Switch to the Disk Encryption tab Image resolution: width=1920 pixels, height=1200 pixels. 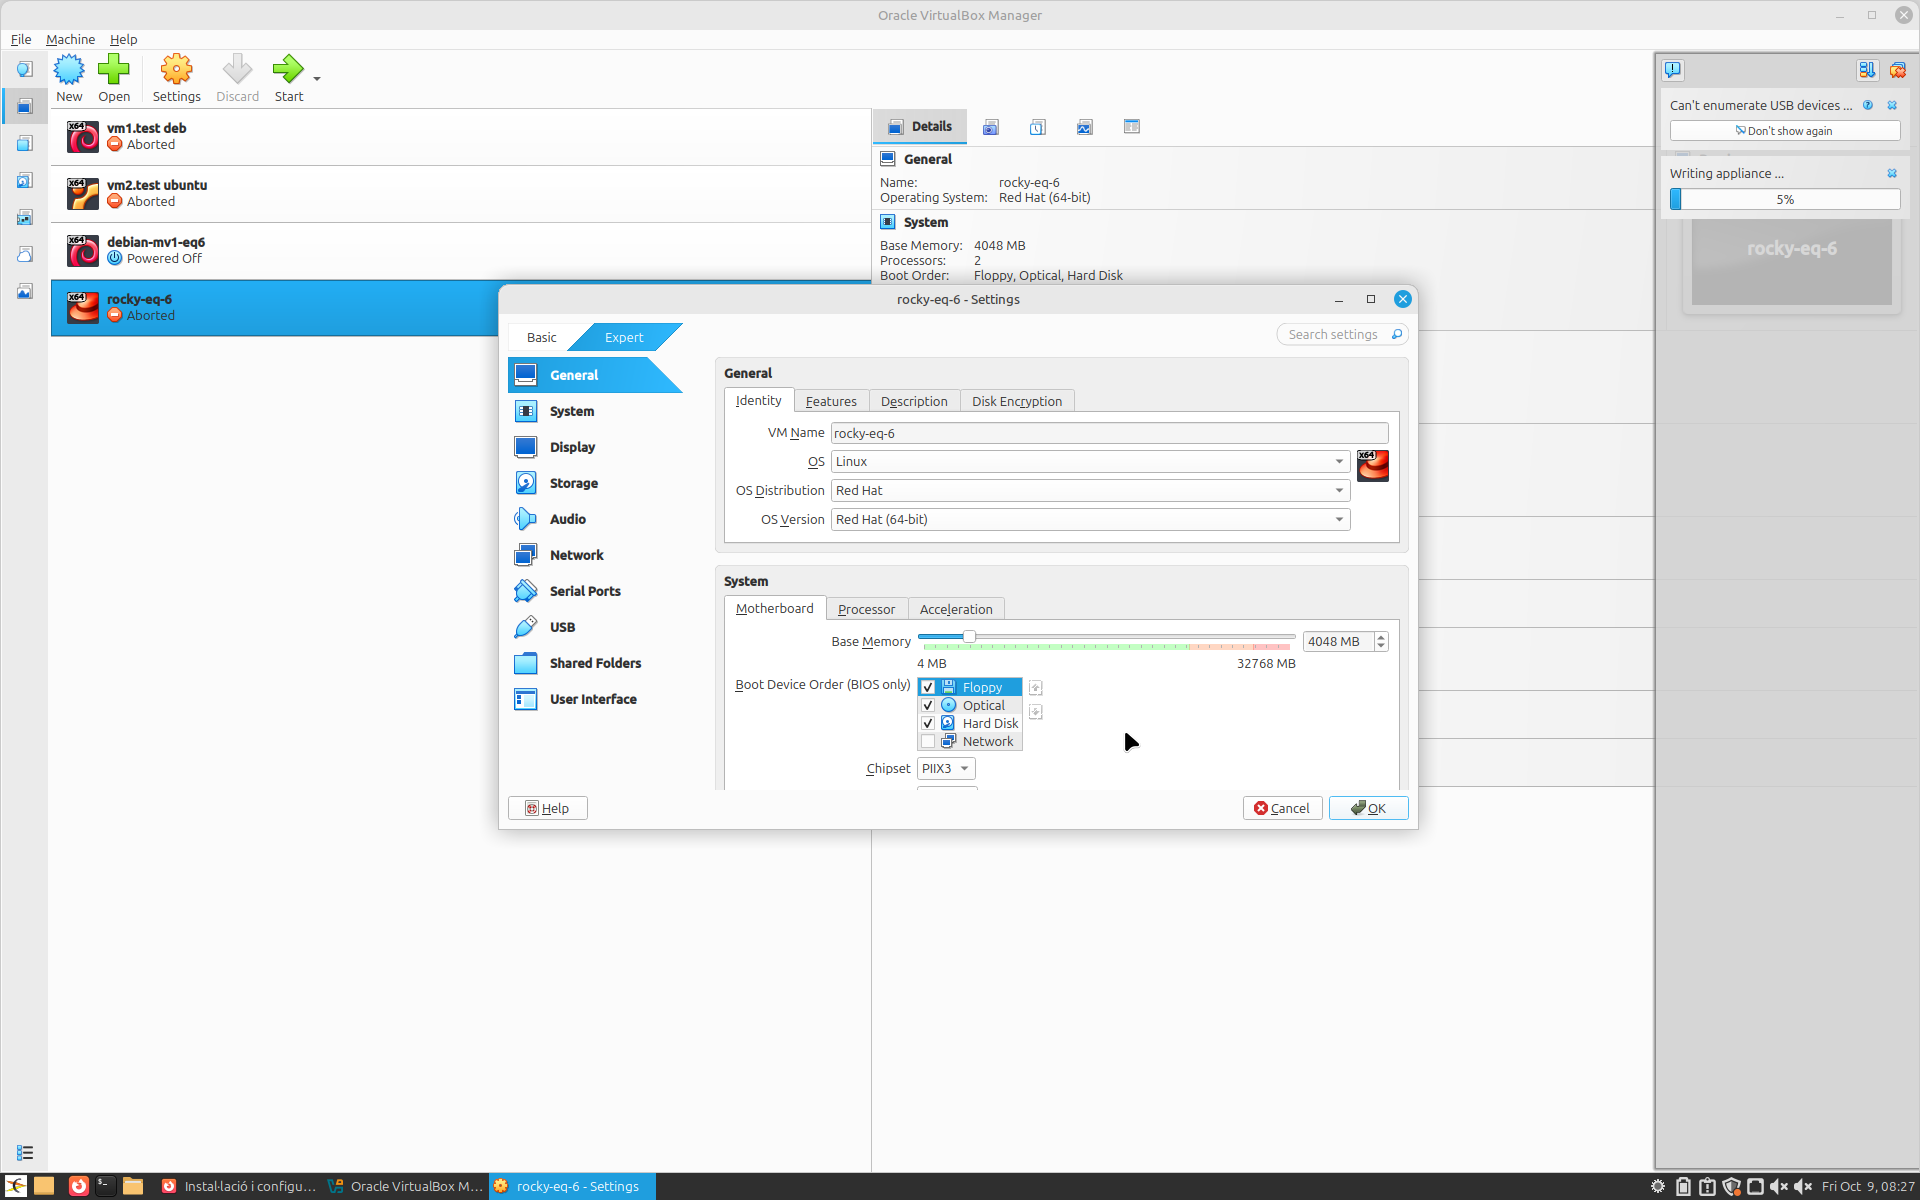(1017, 401)
